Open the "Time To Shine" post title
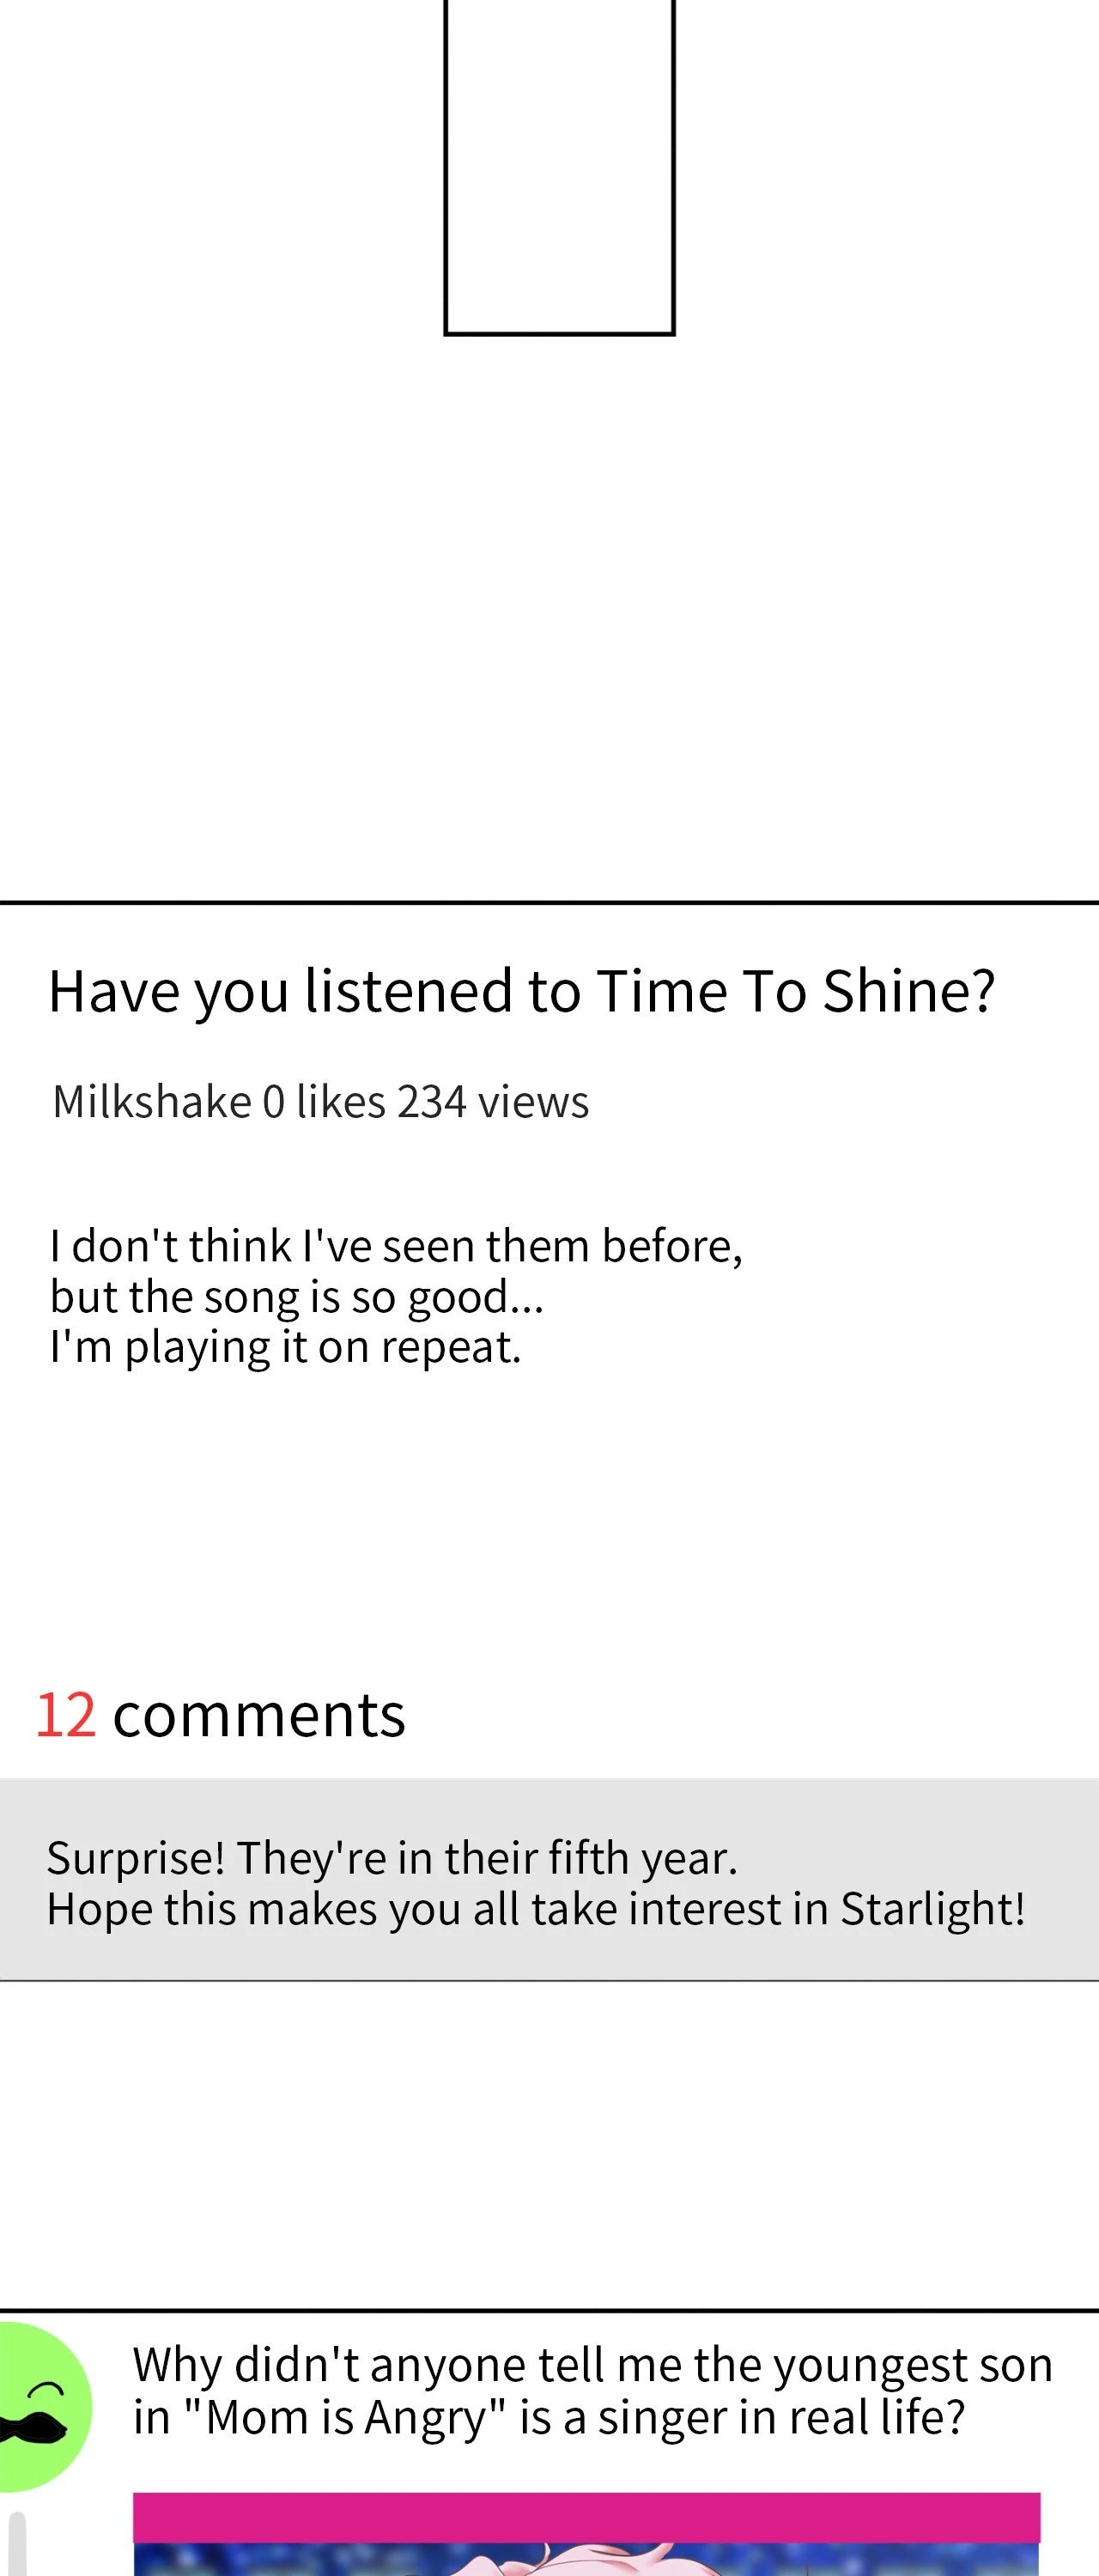Viewport: 1099px width, 2576px height. pyautogui.click(x=521, y=991)
